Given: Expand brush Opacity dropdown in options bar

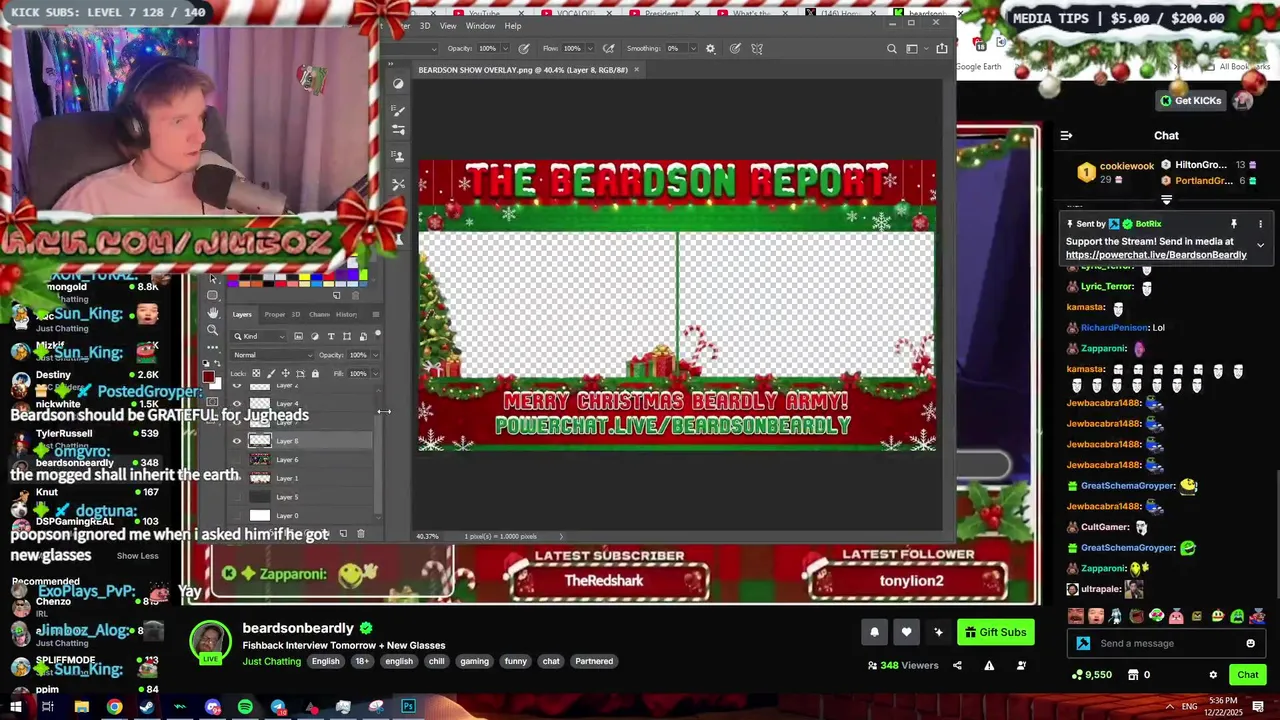Looking at the screenshot, I should click(506, 48).
